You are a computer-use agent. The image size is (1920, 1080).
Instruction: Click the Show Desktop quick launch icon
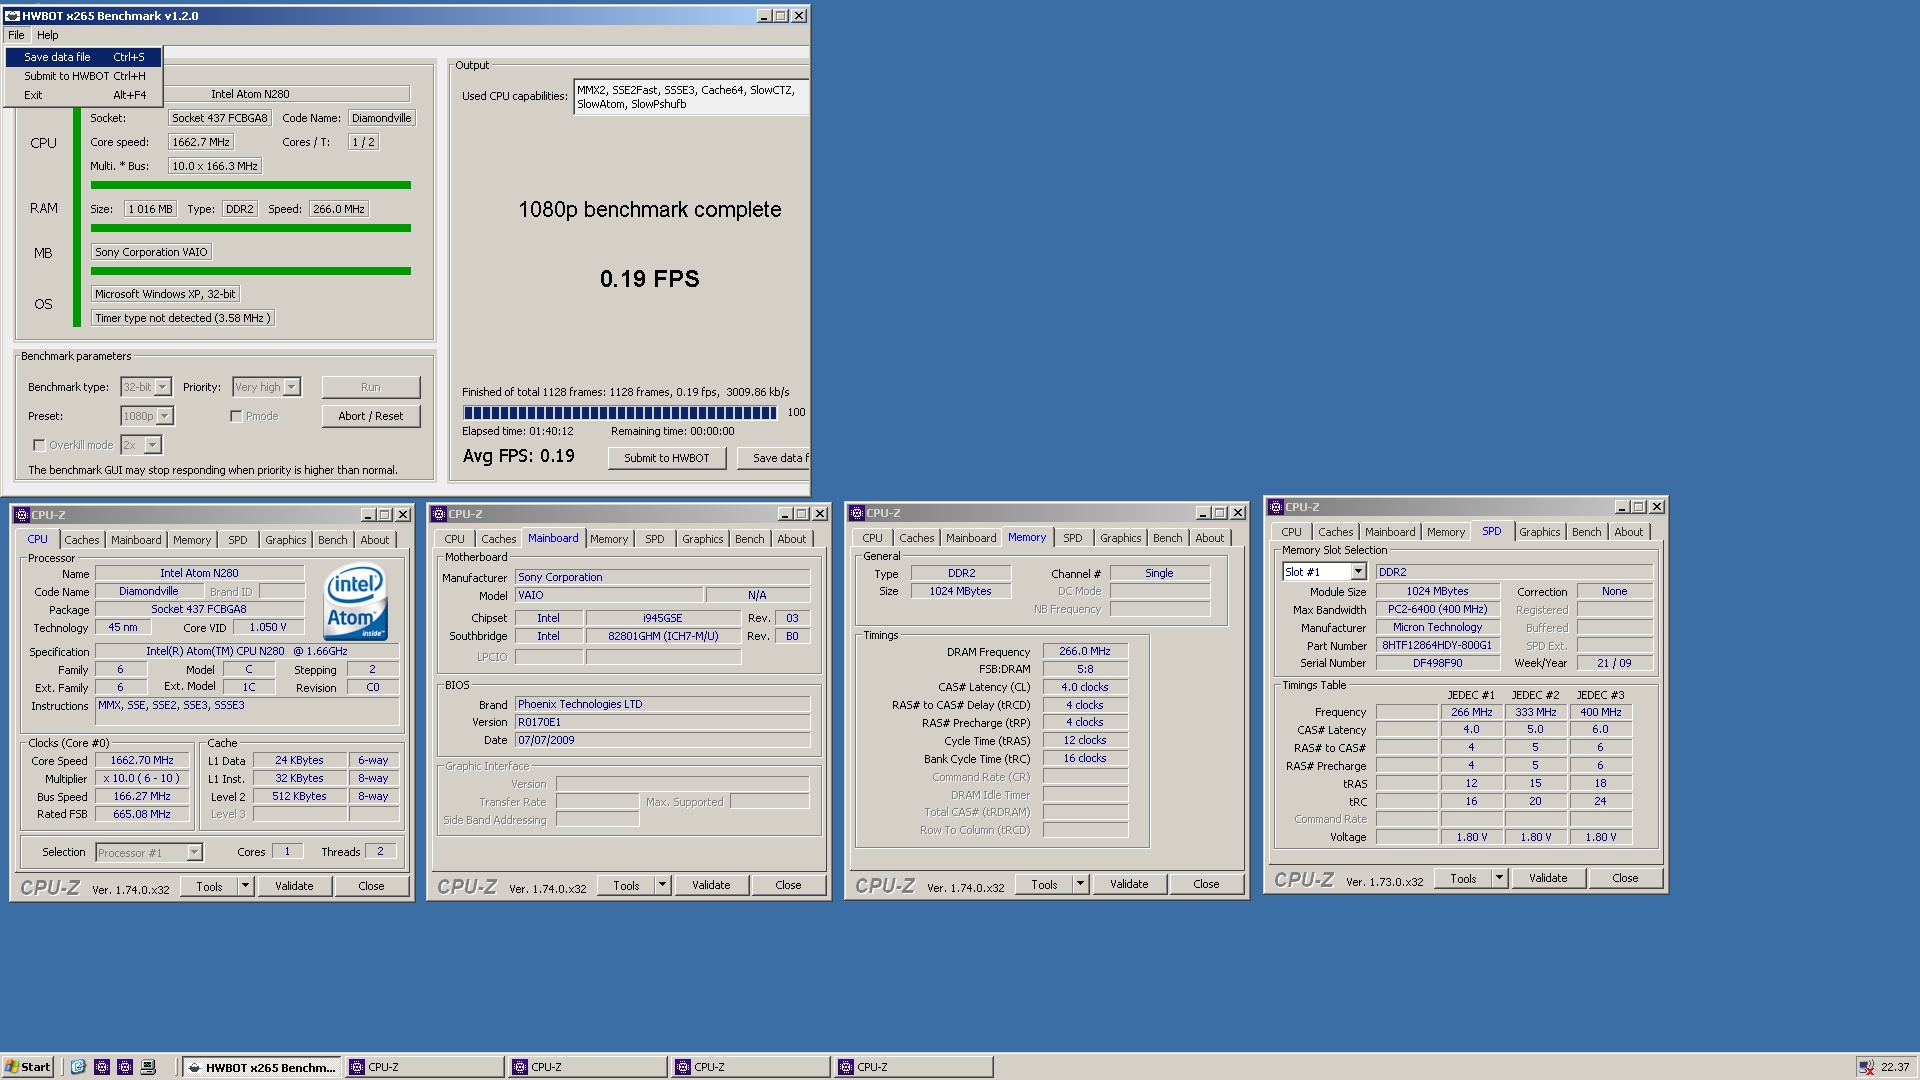pyautogui.click(x=148, y=1067)
